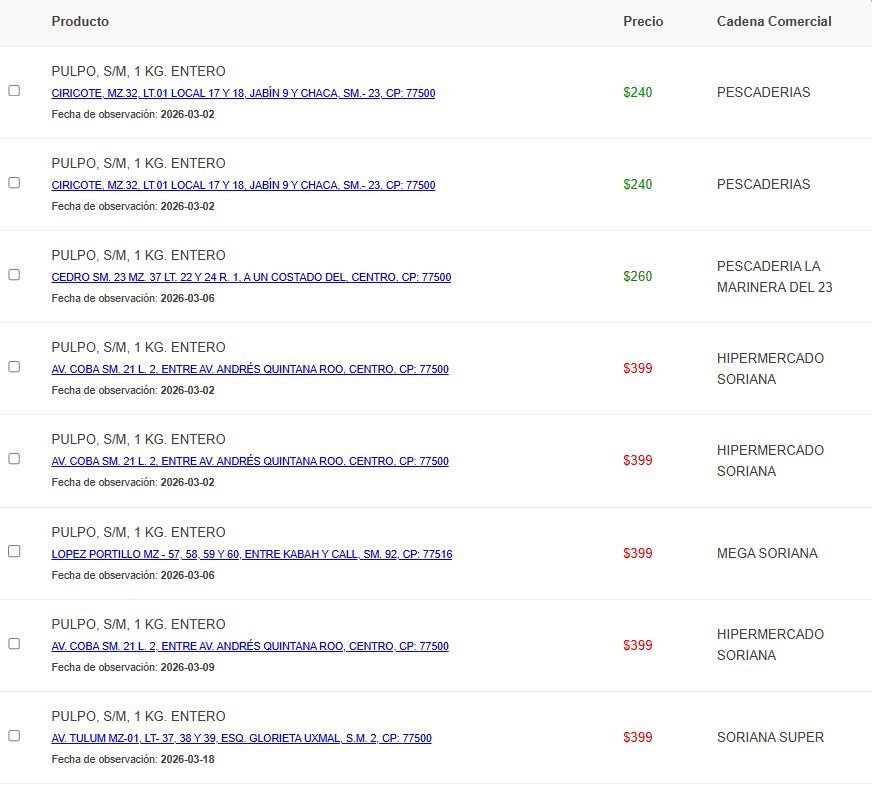Open the first CIRICOTE MZ.32 address link
The width and height of the screenshot is (872, 787).
[243, 94]
